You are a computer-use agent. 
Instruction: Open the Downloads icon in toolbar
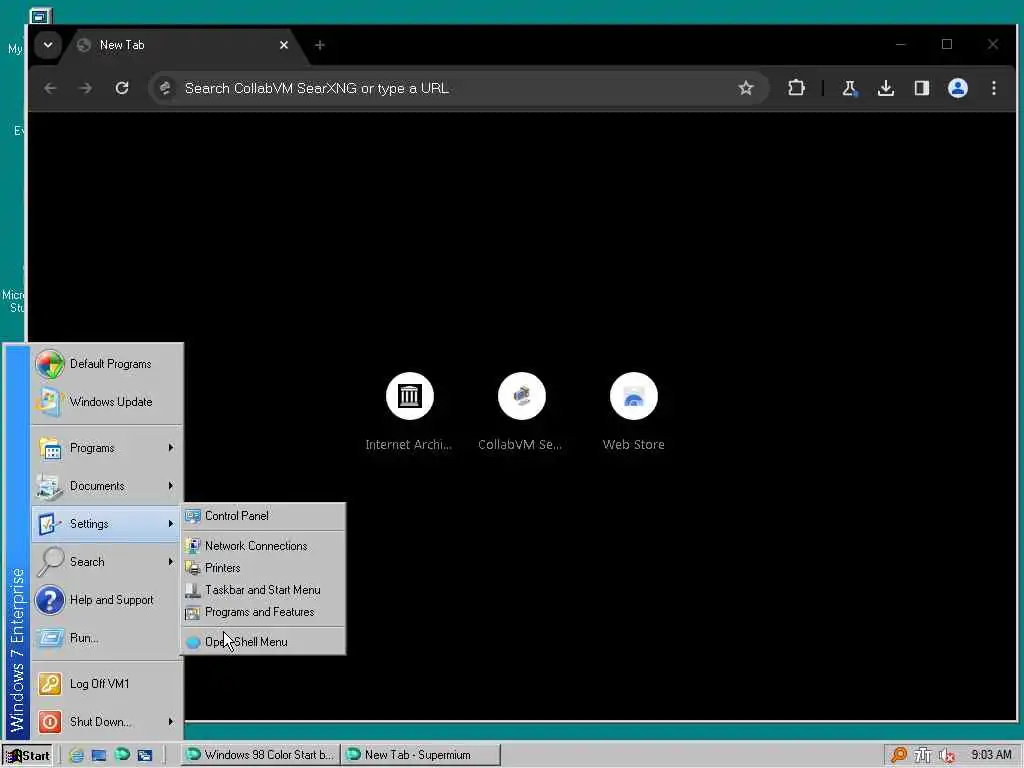(886, 88)
